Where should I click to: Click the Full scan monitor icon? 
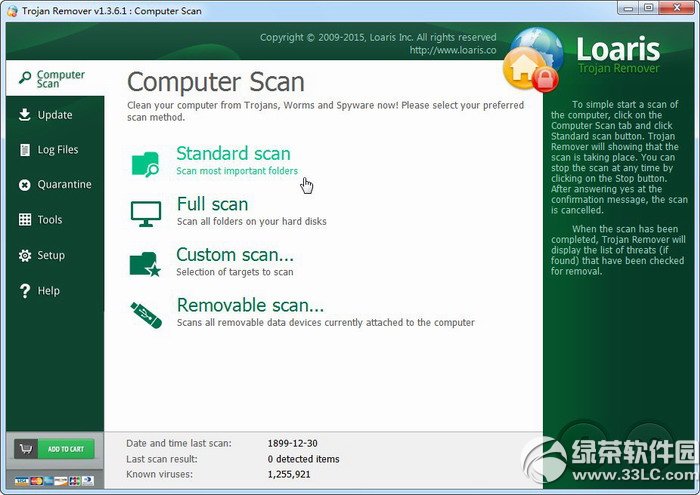146,213
